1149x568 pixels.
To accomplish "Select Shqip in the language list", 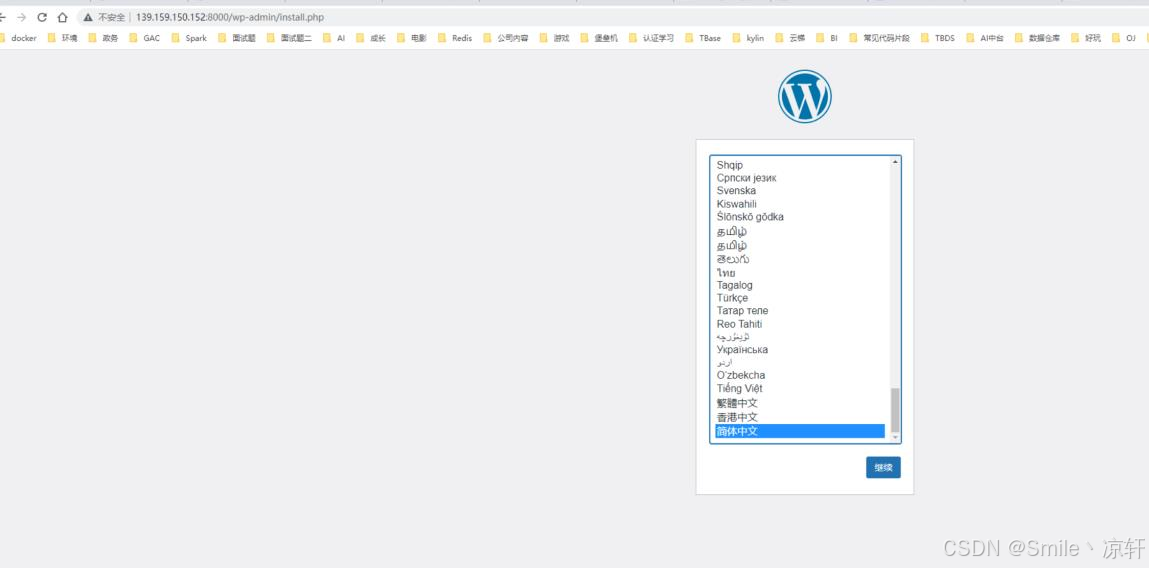I will (x=800, y=165).
